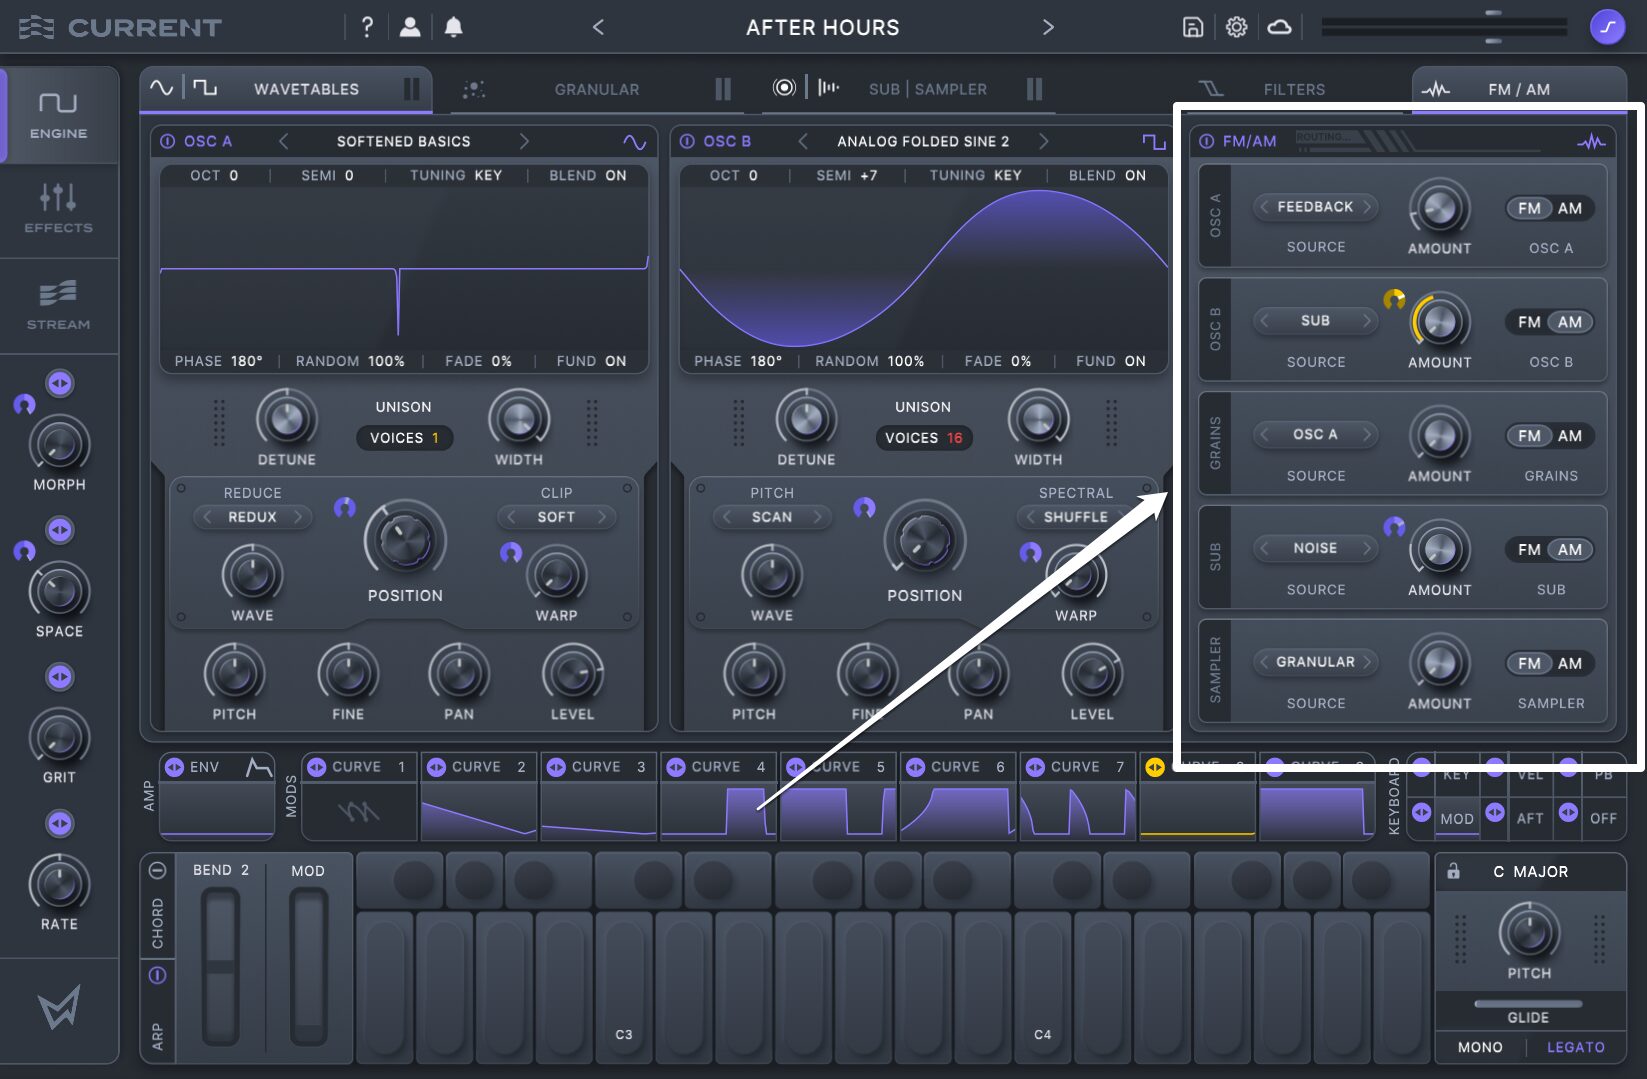
Task: Select previous wavetable before Analog Folded Sine 2
Action: pyautogui.click(x=802, y=142)
